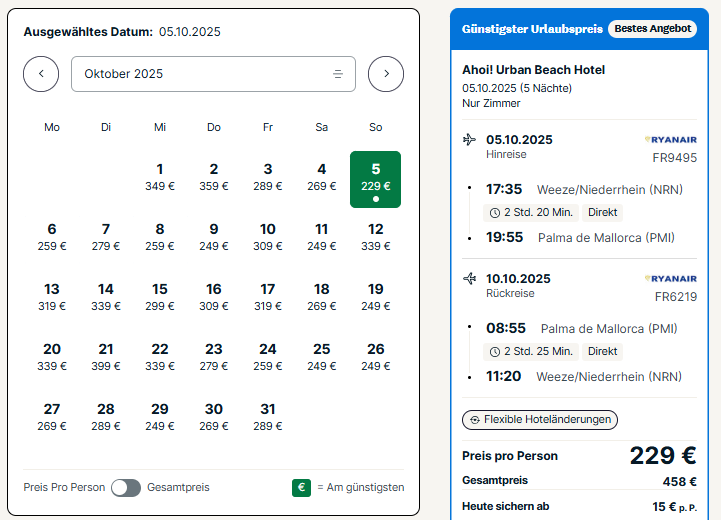Select October 5 for 229 €
721x520 pixels.
coord(376,179)
